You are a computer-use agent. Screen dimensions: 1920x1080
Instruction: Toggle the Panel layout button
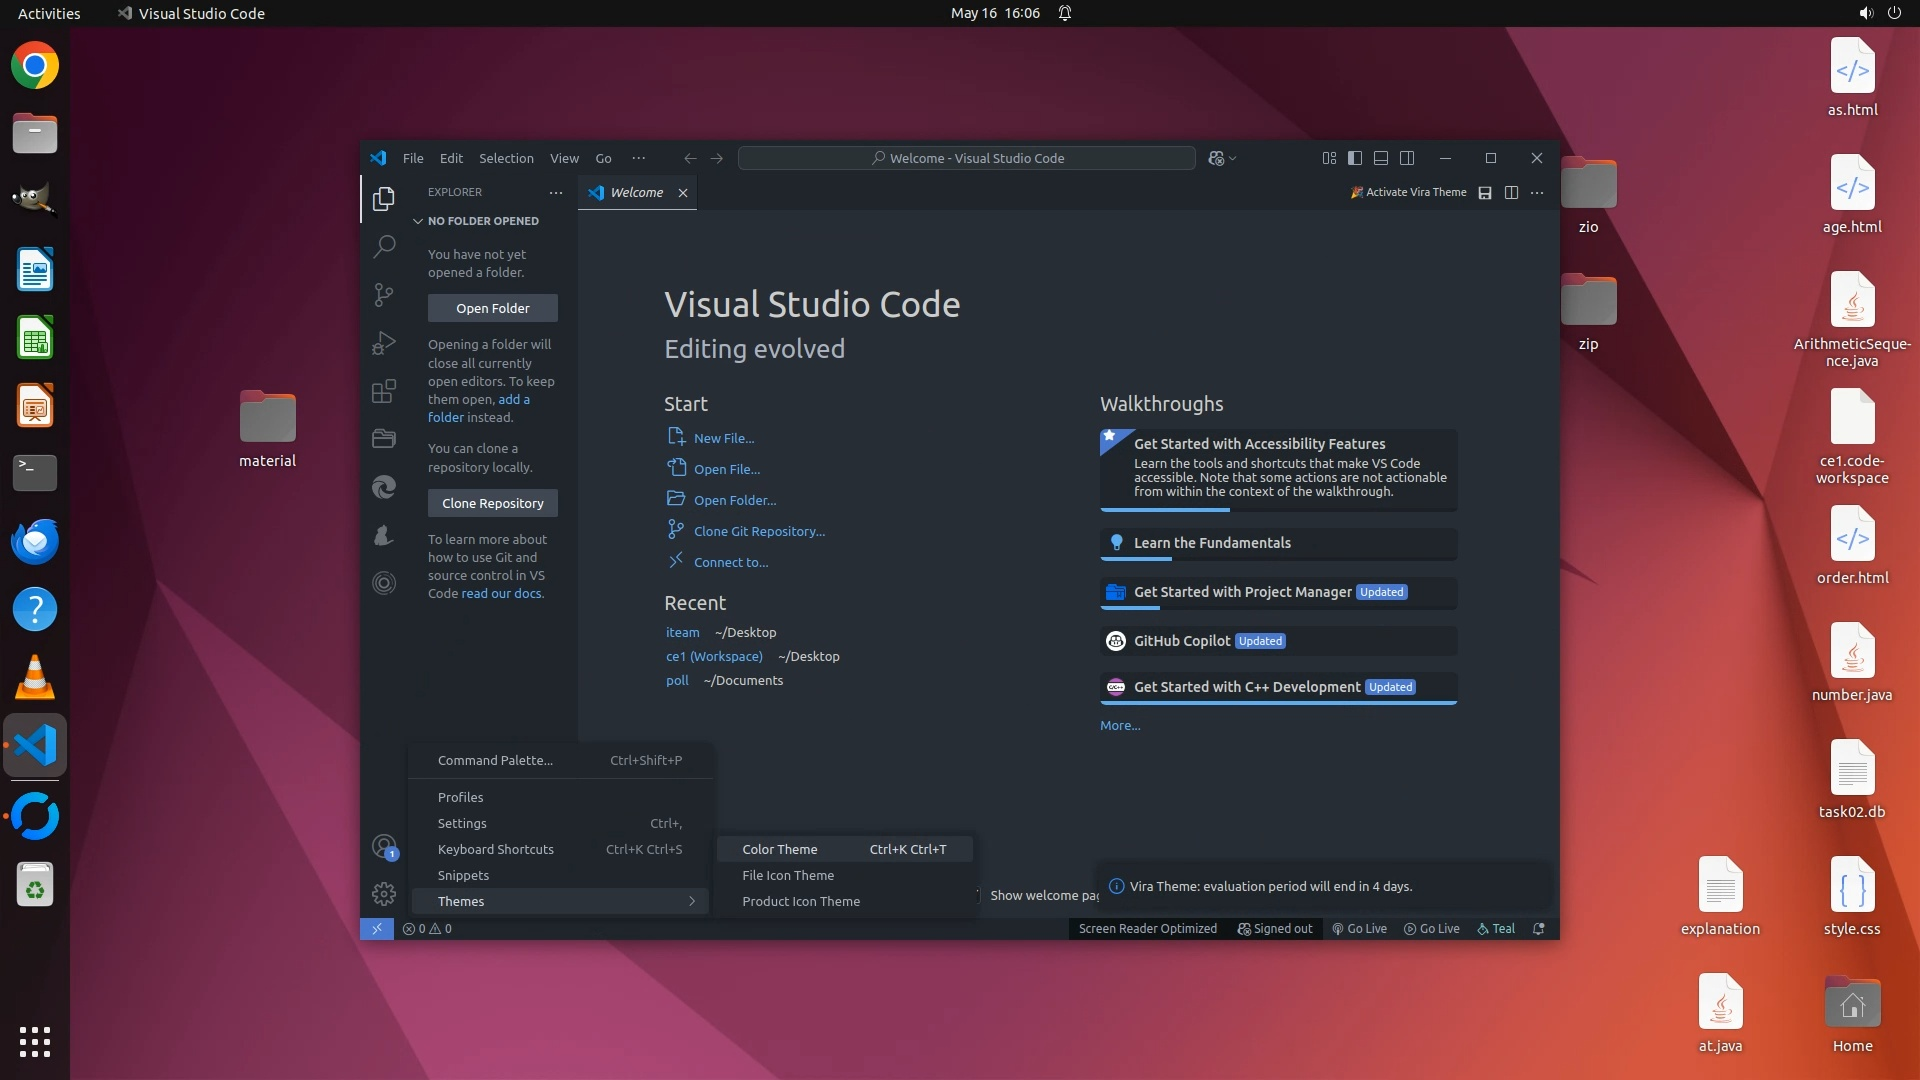(x=1381, y=158)
